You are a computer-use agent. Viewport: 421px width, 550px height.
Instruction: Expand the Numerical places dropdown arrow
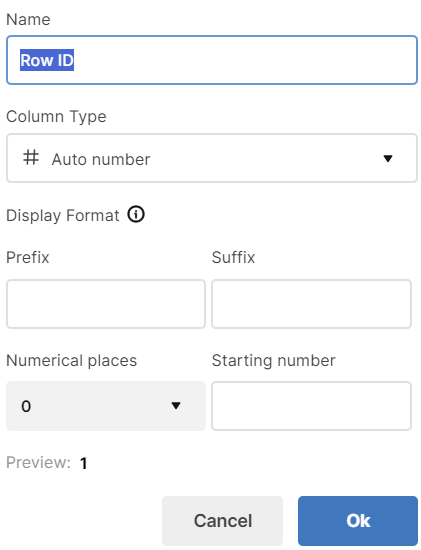tap(176, 406)
